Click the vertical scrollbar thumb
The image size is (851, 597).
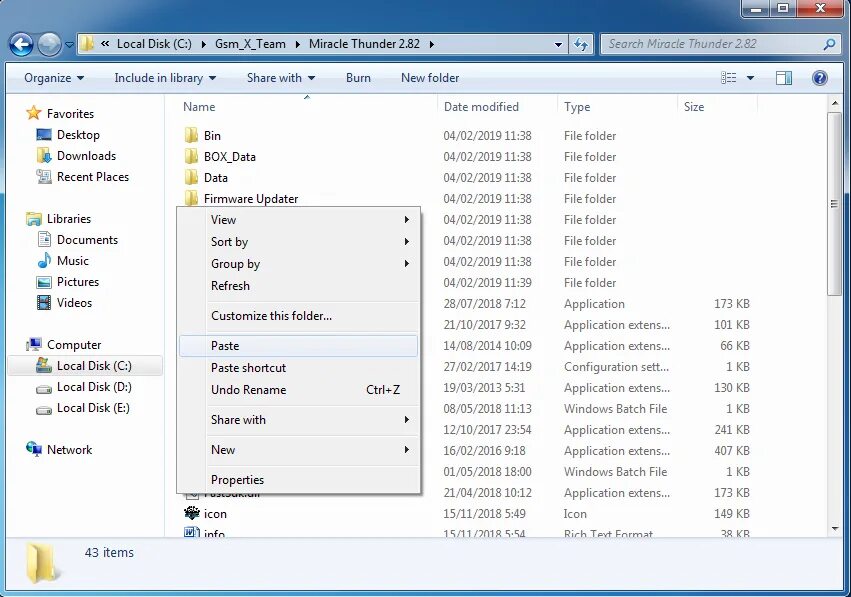click(834, 204)
